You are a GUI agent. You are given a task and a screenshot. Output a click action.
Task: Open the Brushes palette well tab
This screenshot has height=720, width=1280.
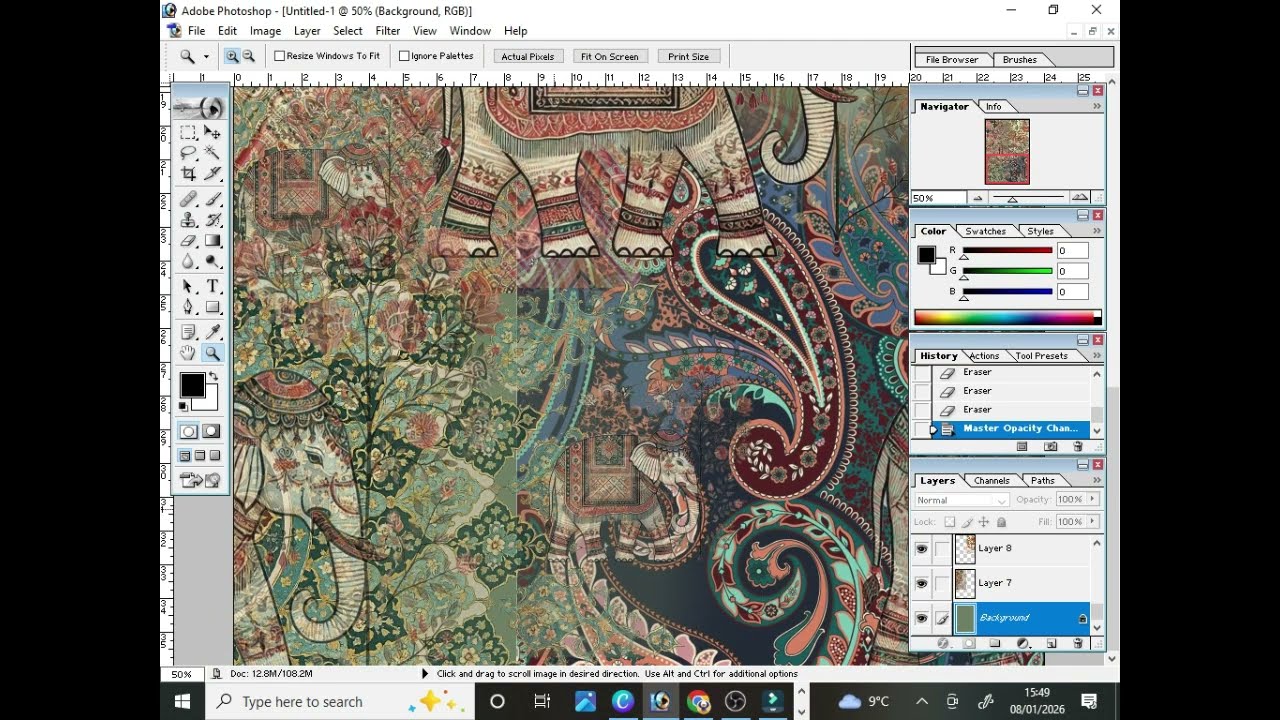pos(1020,60)
